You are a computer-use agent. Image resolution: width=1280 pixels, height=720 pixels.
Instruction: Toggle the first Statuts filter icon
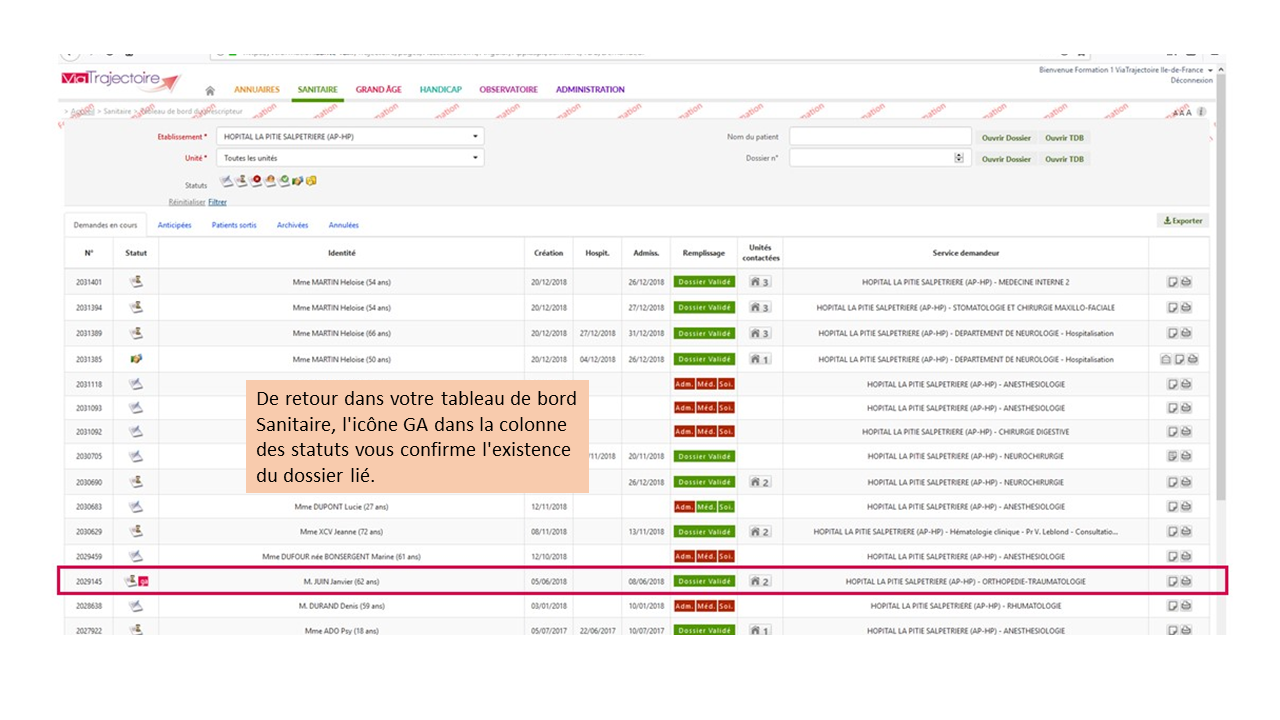click(x=226, y=181)
